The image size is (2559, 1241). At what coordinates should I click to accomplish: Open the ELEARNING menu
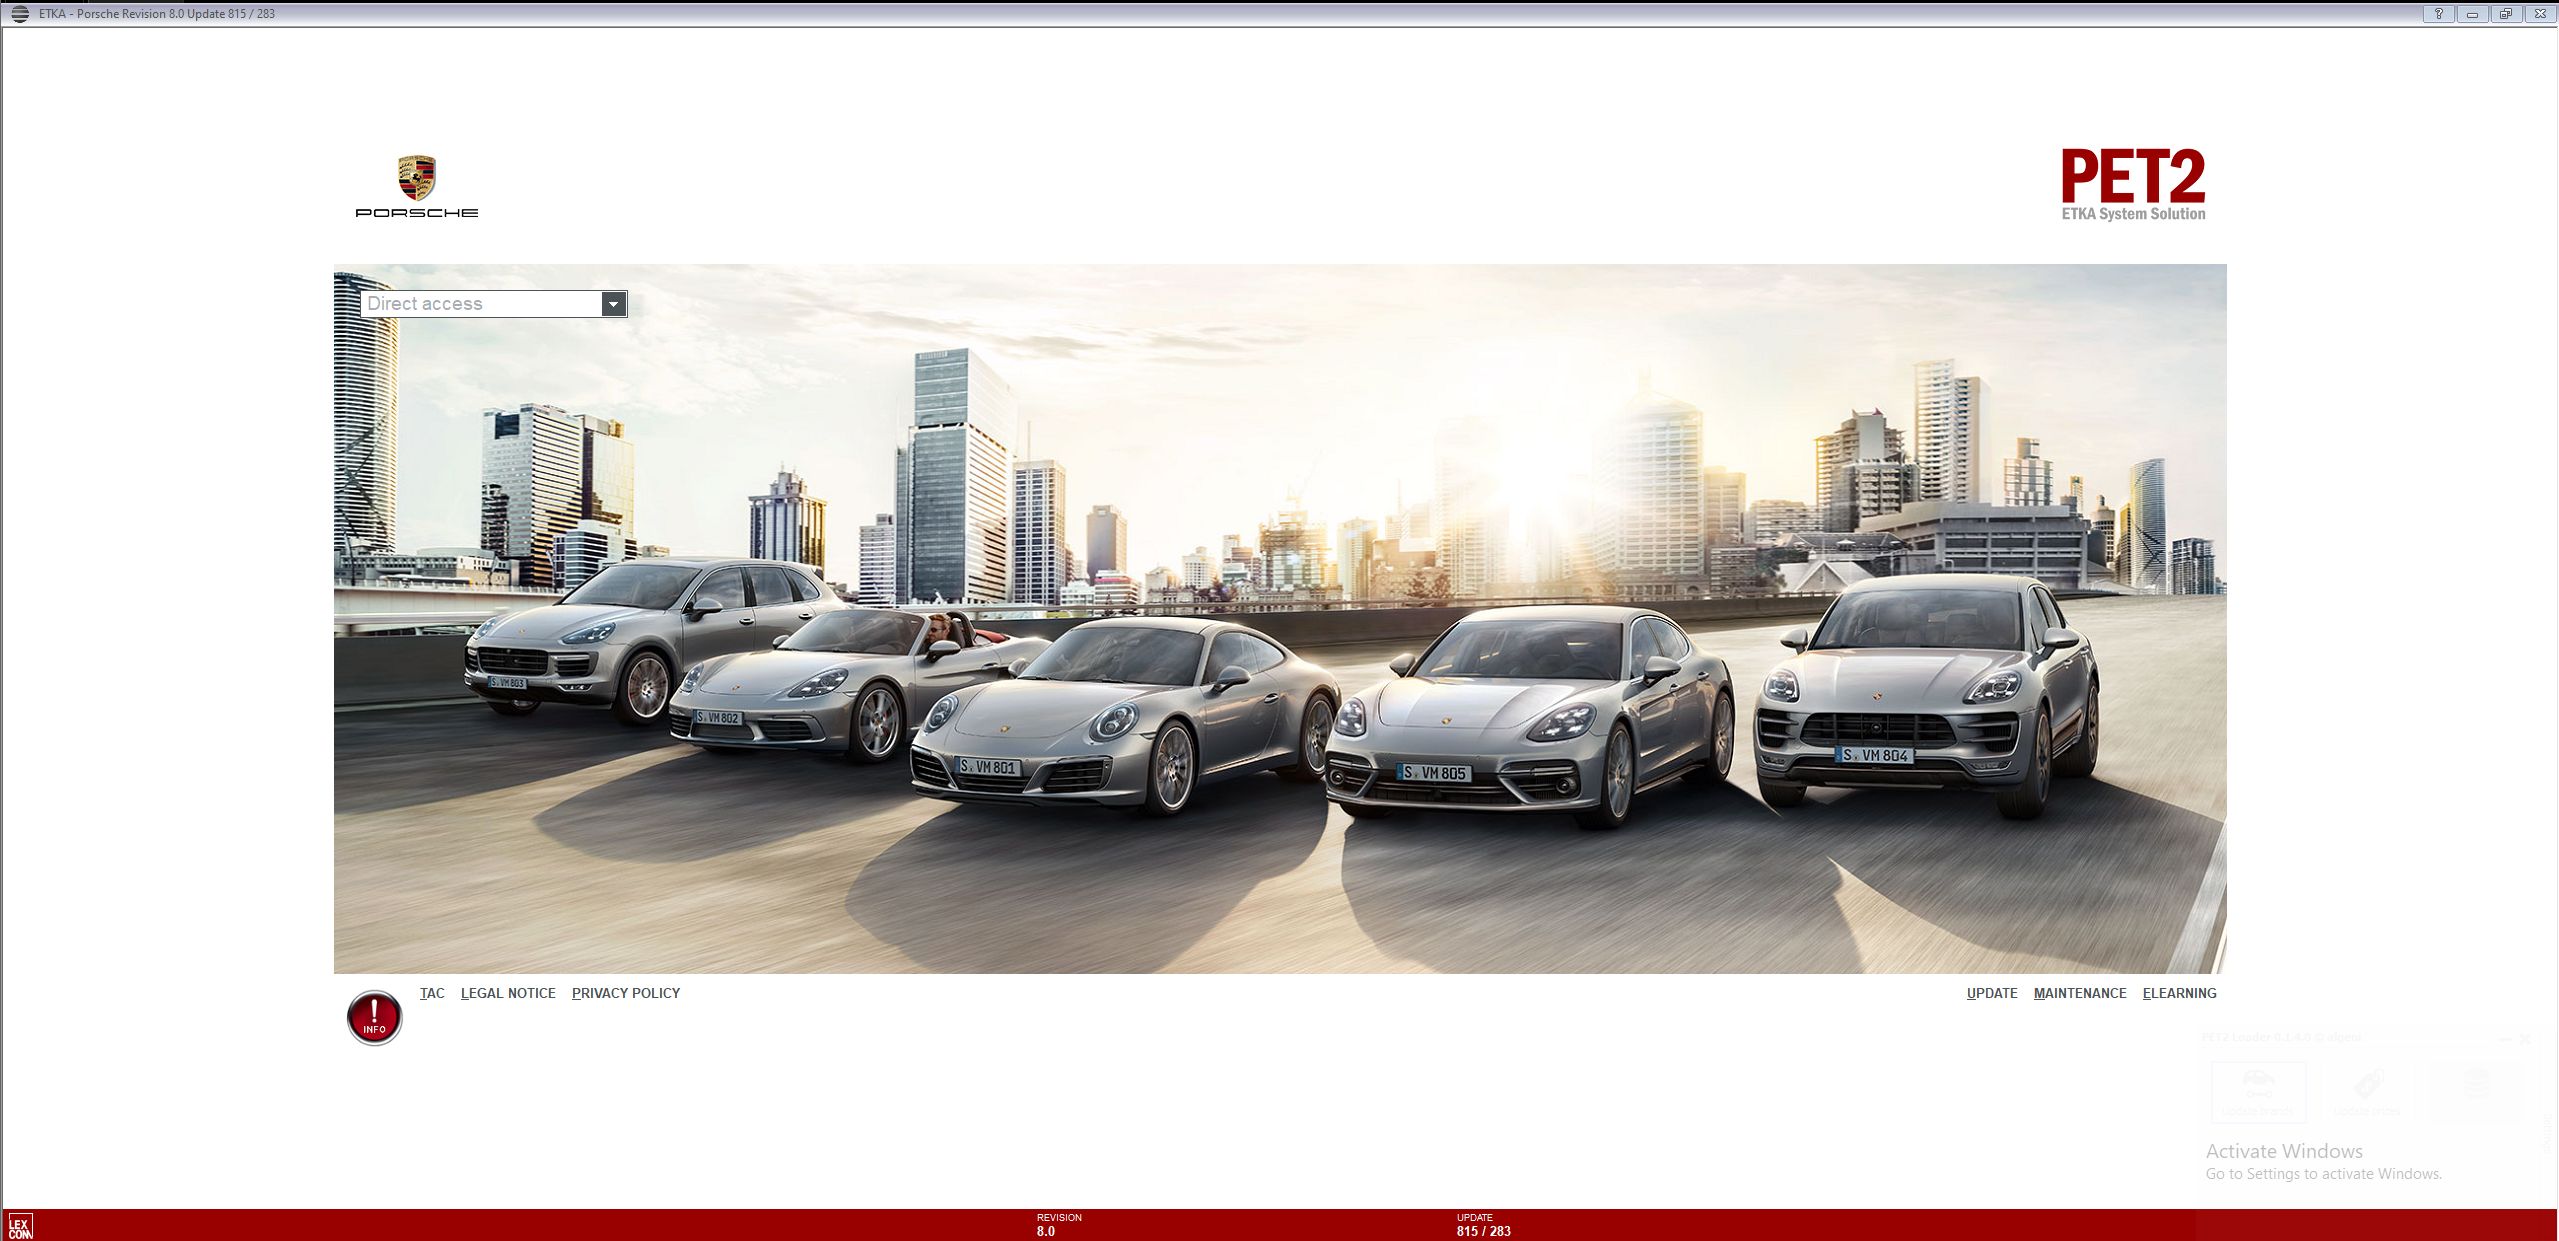[2180, 993]
